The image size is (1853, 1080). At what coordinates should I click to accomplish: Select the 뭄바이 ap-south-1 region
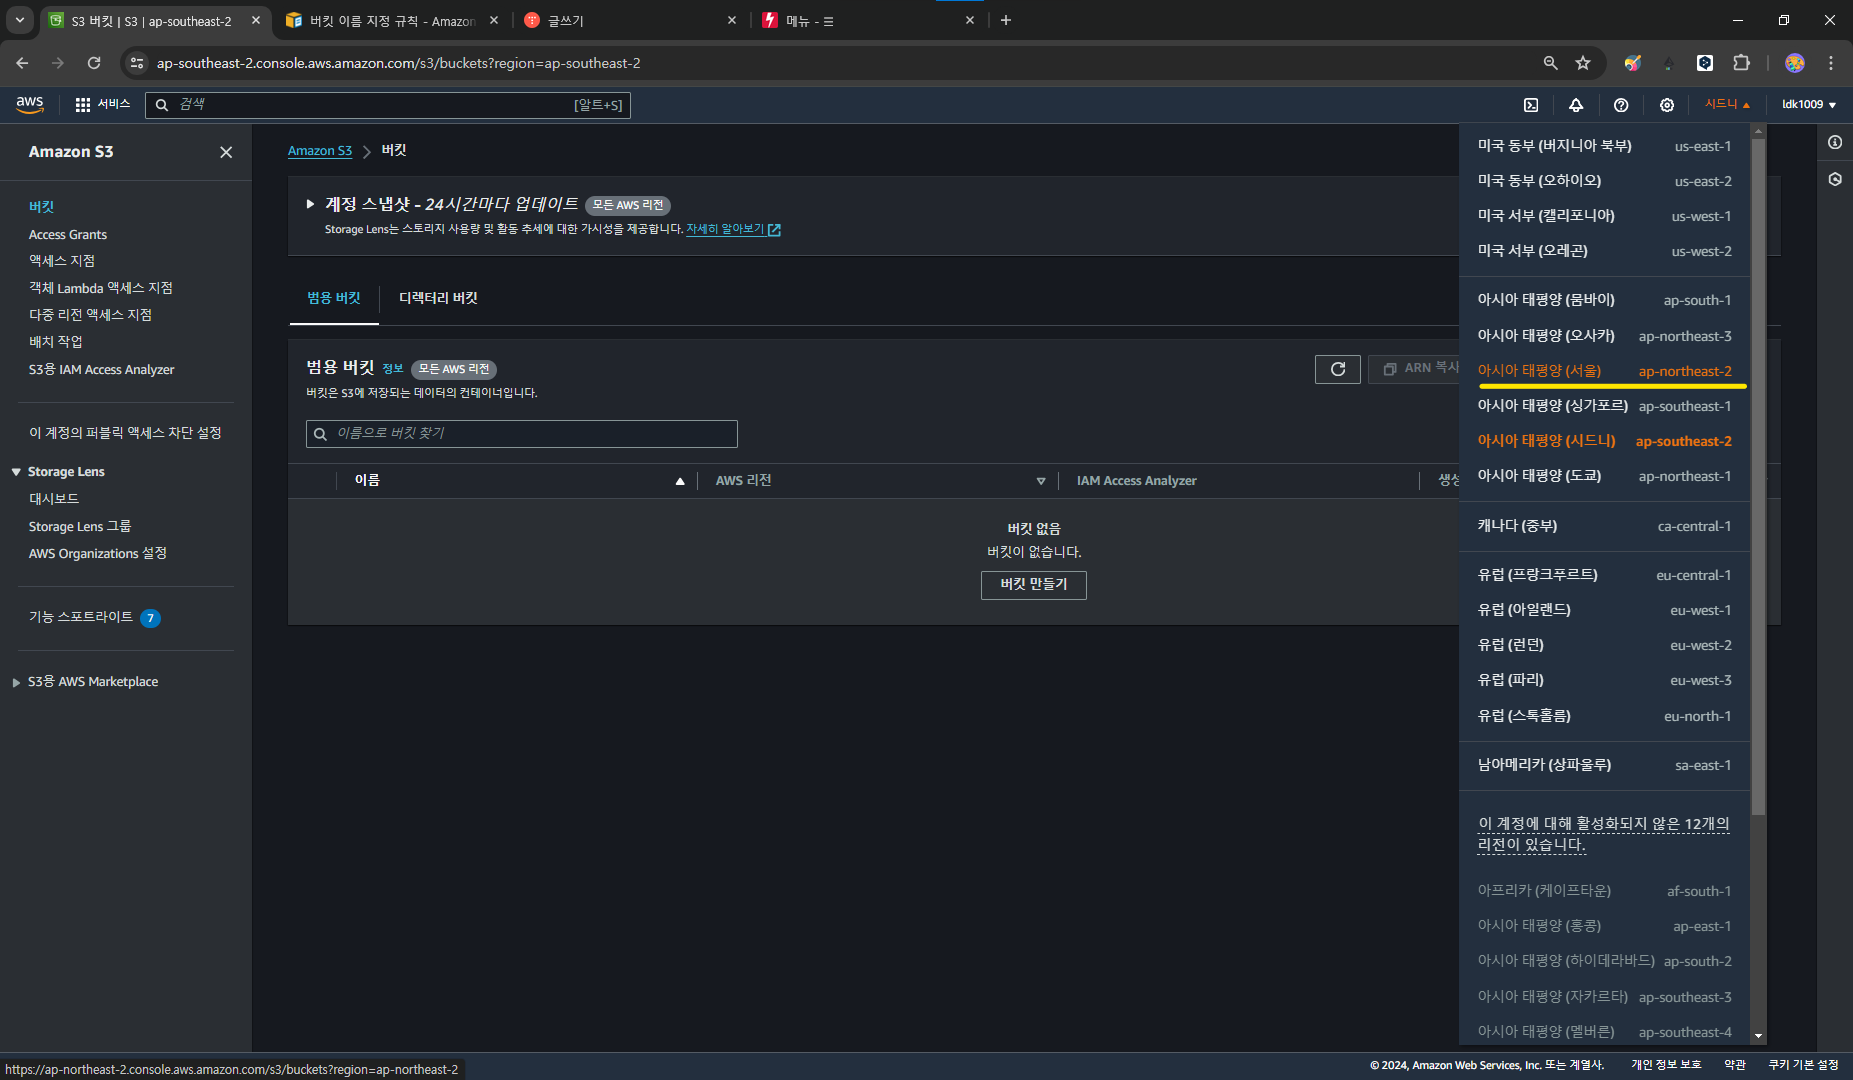[x=1604, y=300]
